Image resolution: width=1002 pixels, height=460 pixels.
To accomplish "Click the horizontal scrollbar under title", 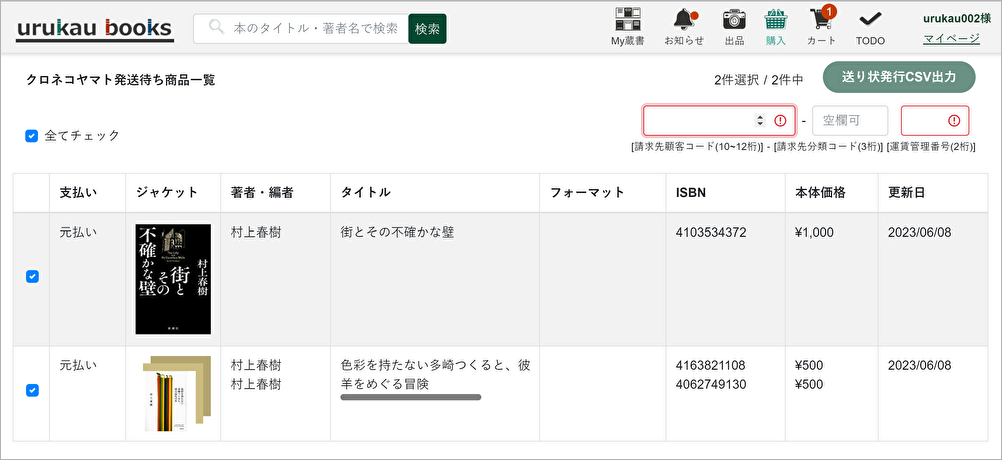I will coord(410,397).
